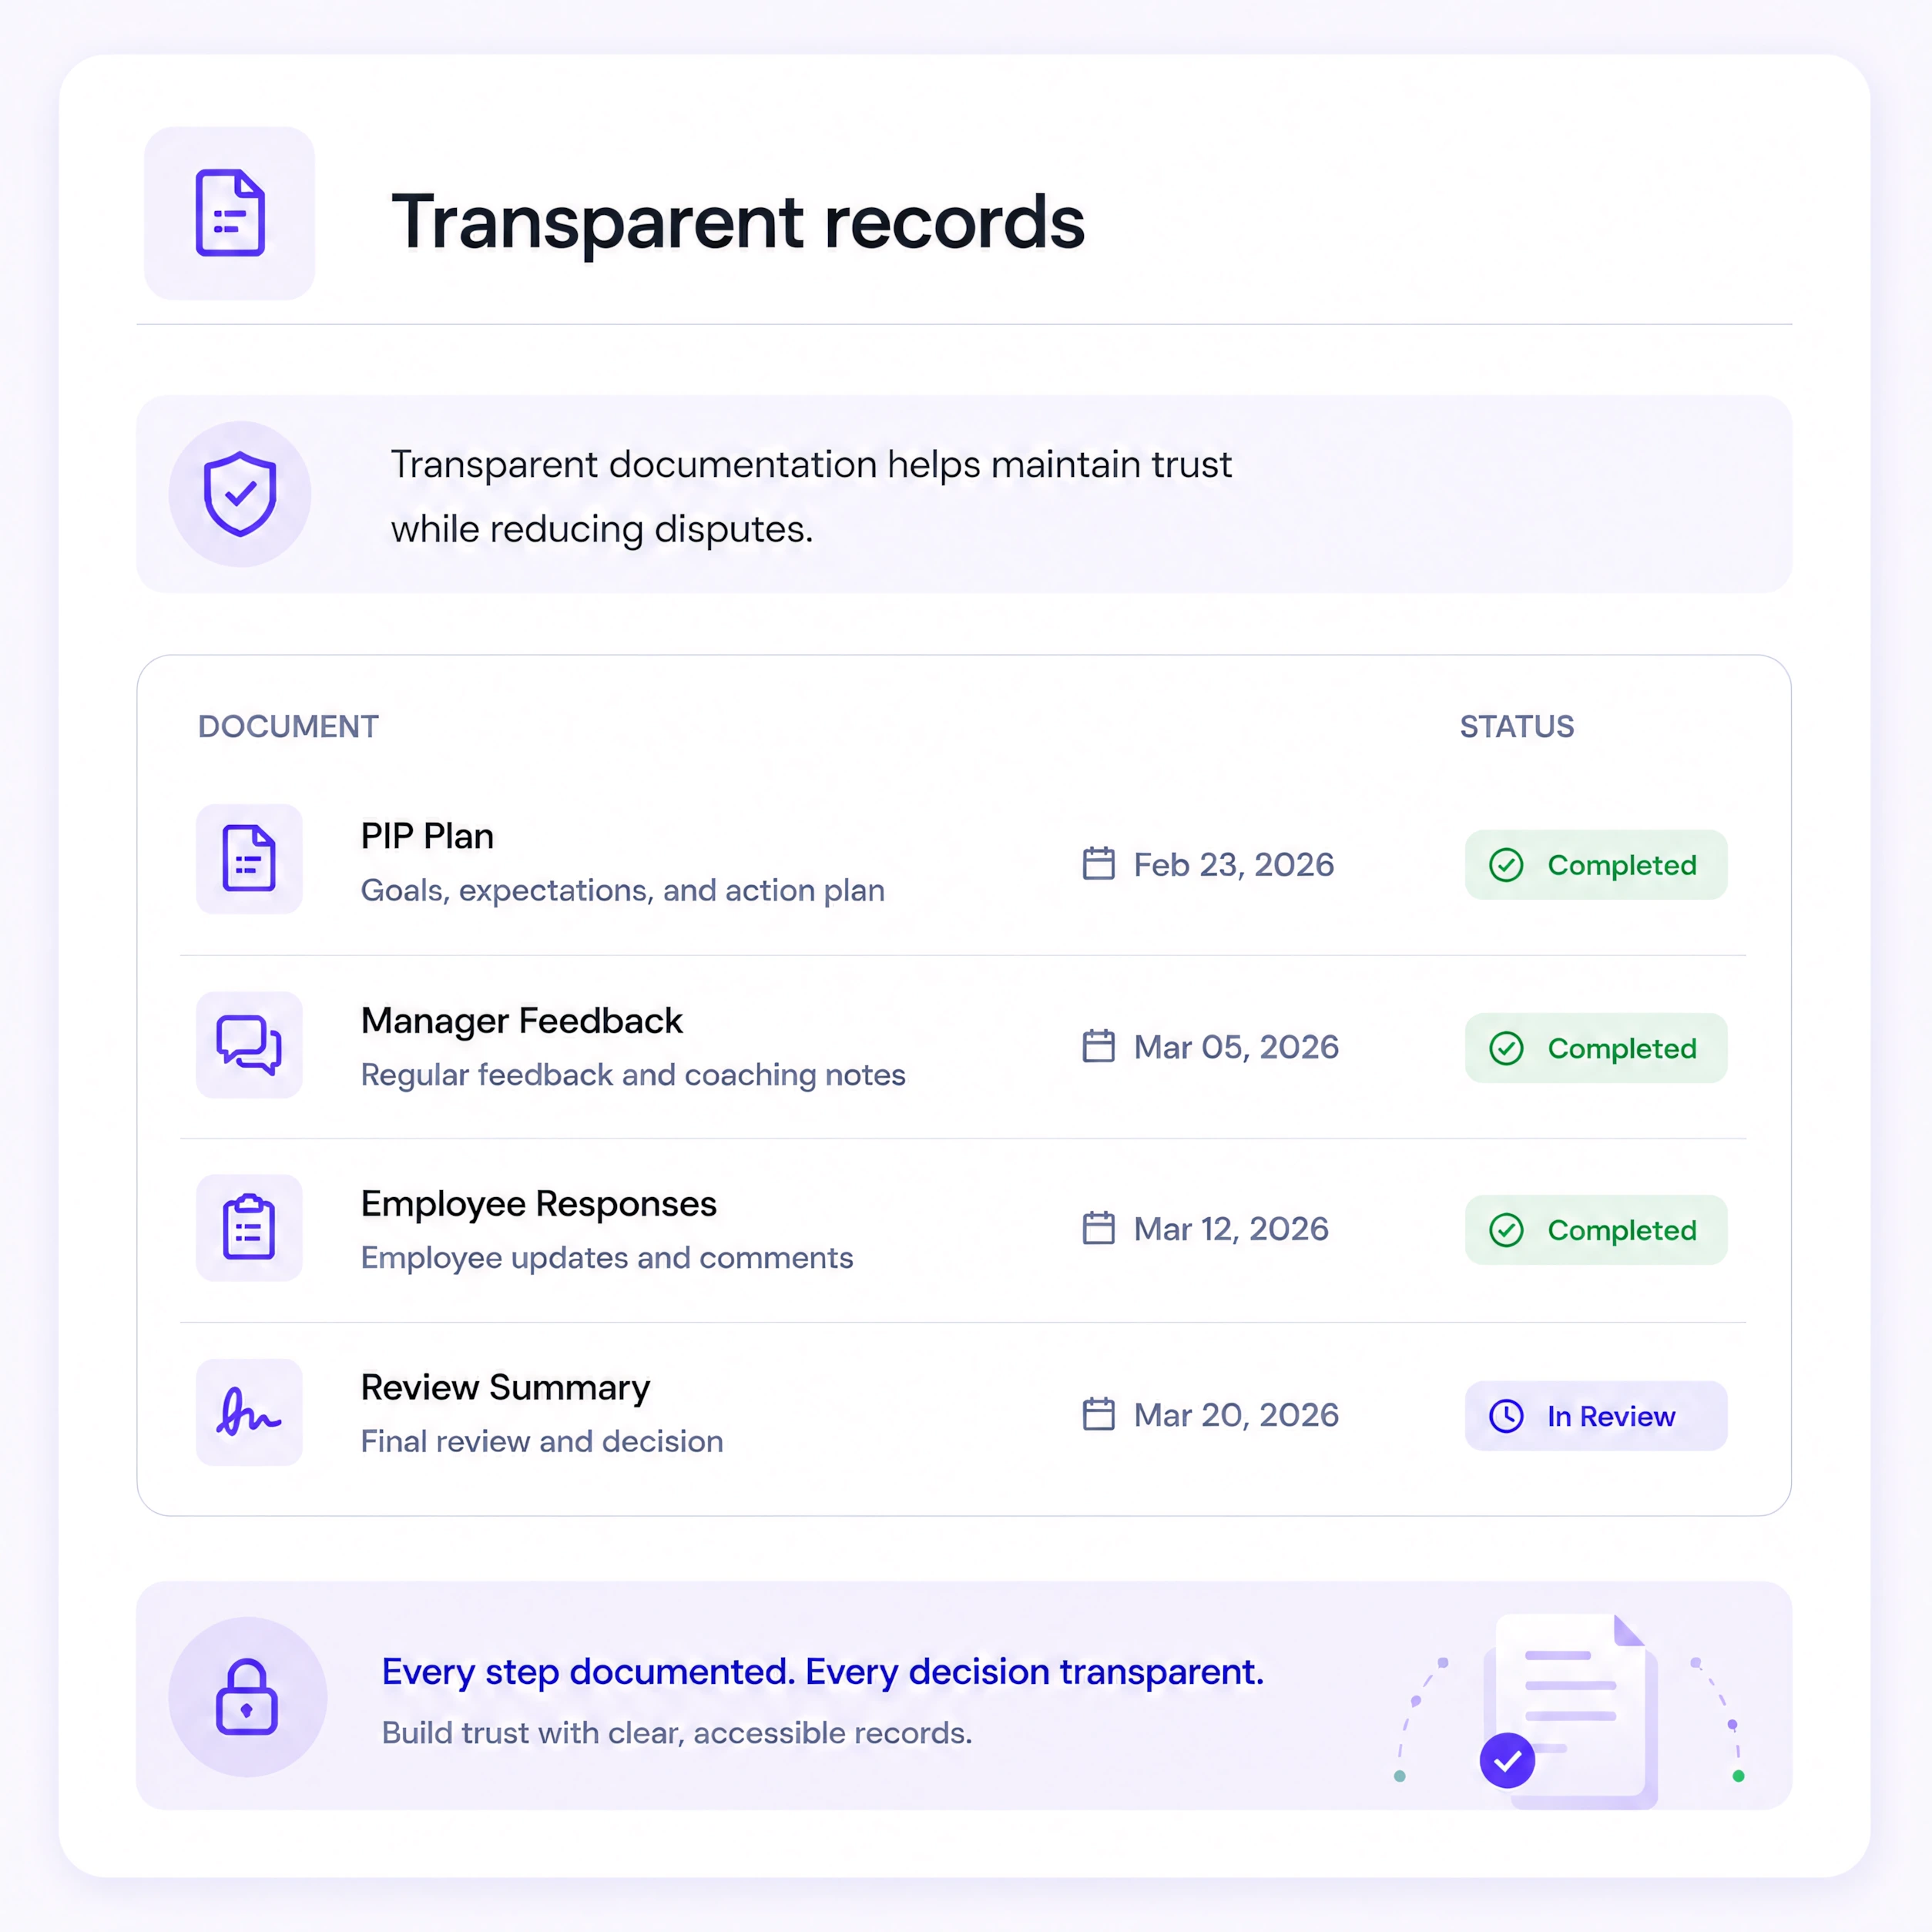The height and width of the screenshot is (1932, 1932).
Task: Click 'Employee updates and comments' description
Action: [x=607, y=1258]
